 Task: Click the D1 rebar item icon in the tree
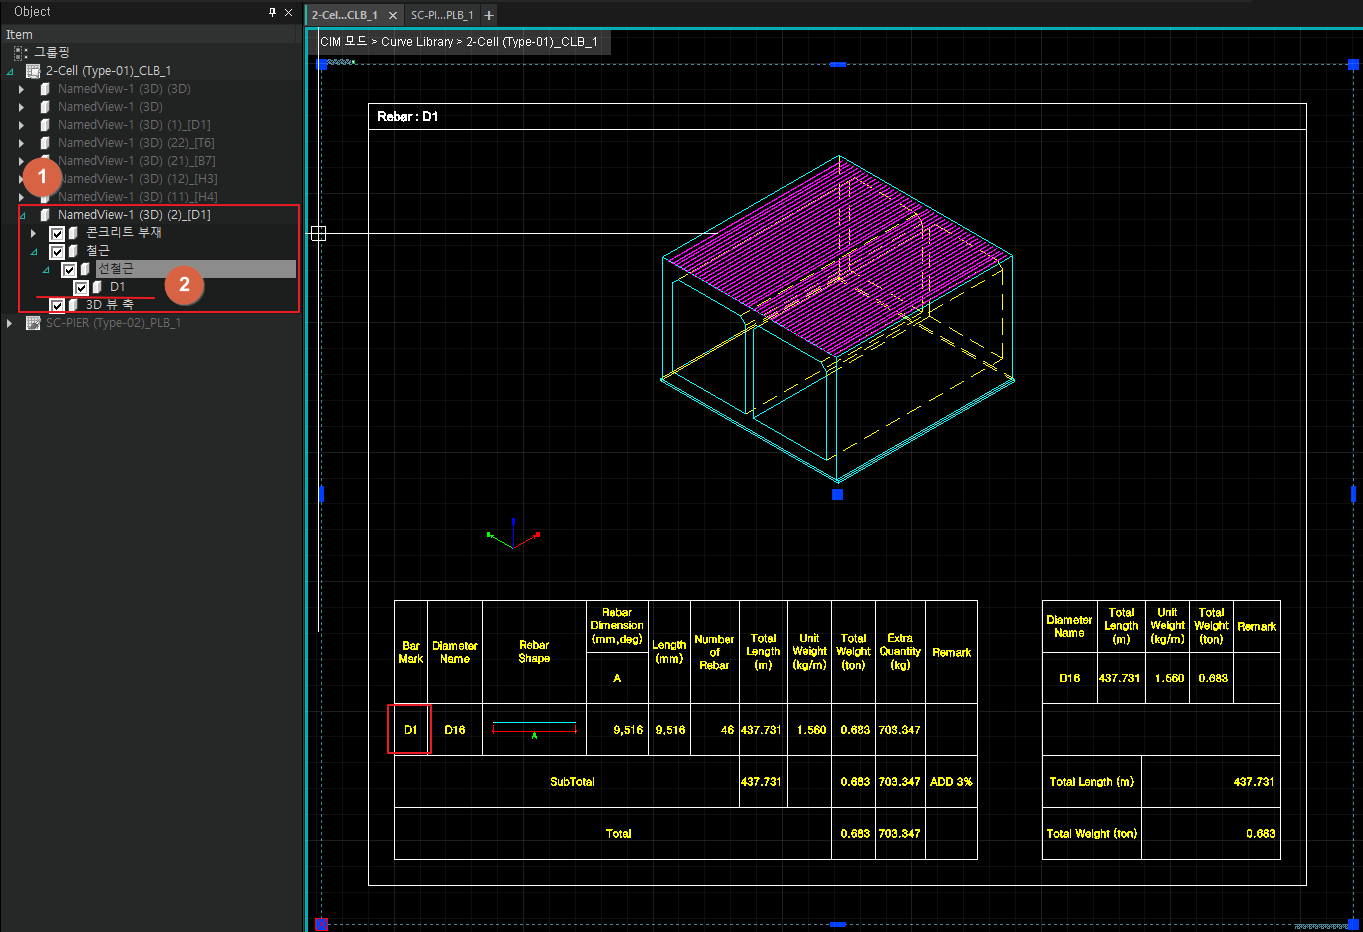point(97,287)
